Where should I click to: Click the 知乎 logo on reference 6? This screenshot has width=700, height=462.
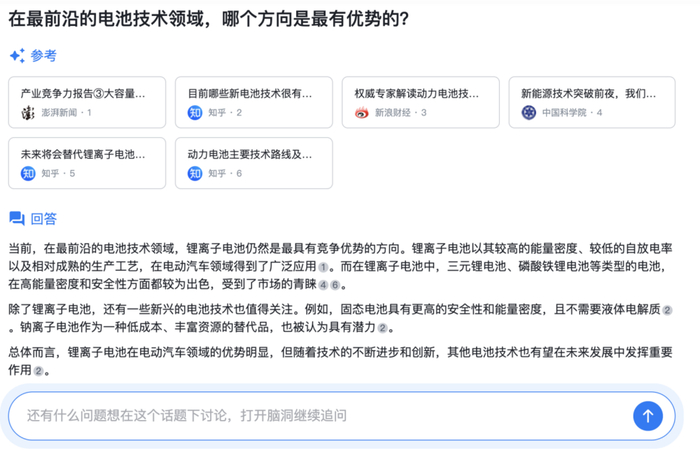[195, 174]
